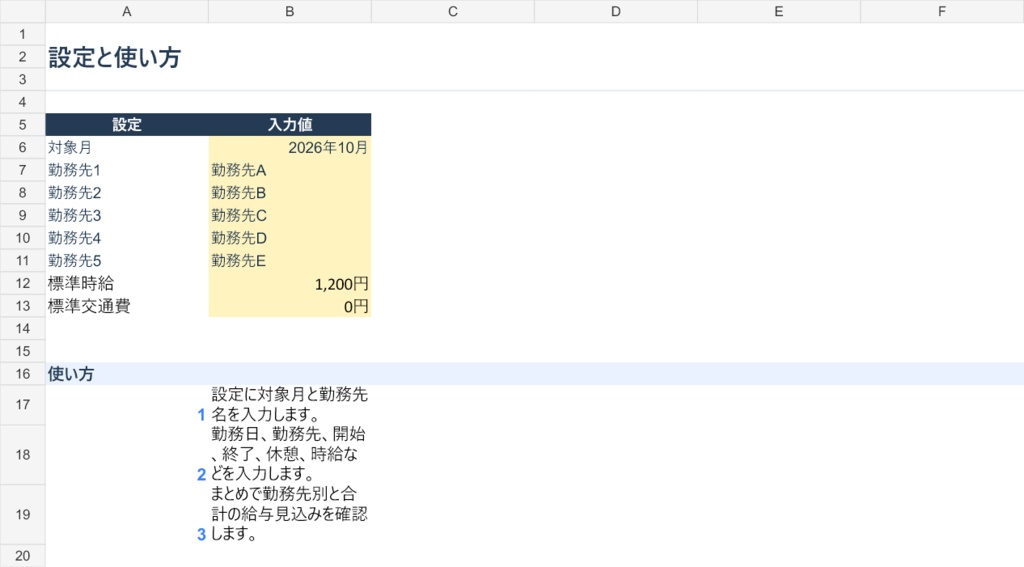Select column F header

click(942, 11)
